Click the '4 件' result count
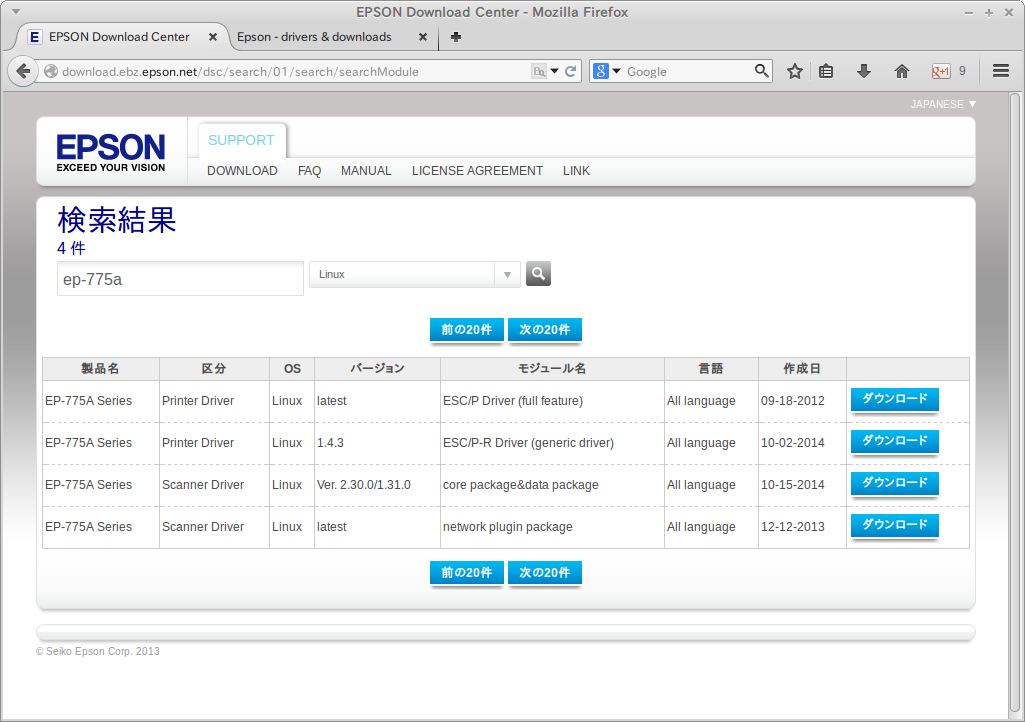Screen dimensions: 1025x722 [71, 249]
